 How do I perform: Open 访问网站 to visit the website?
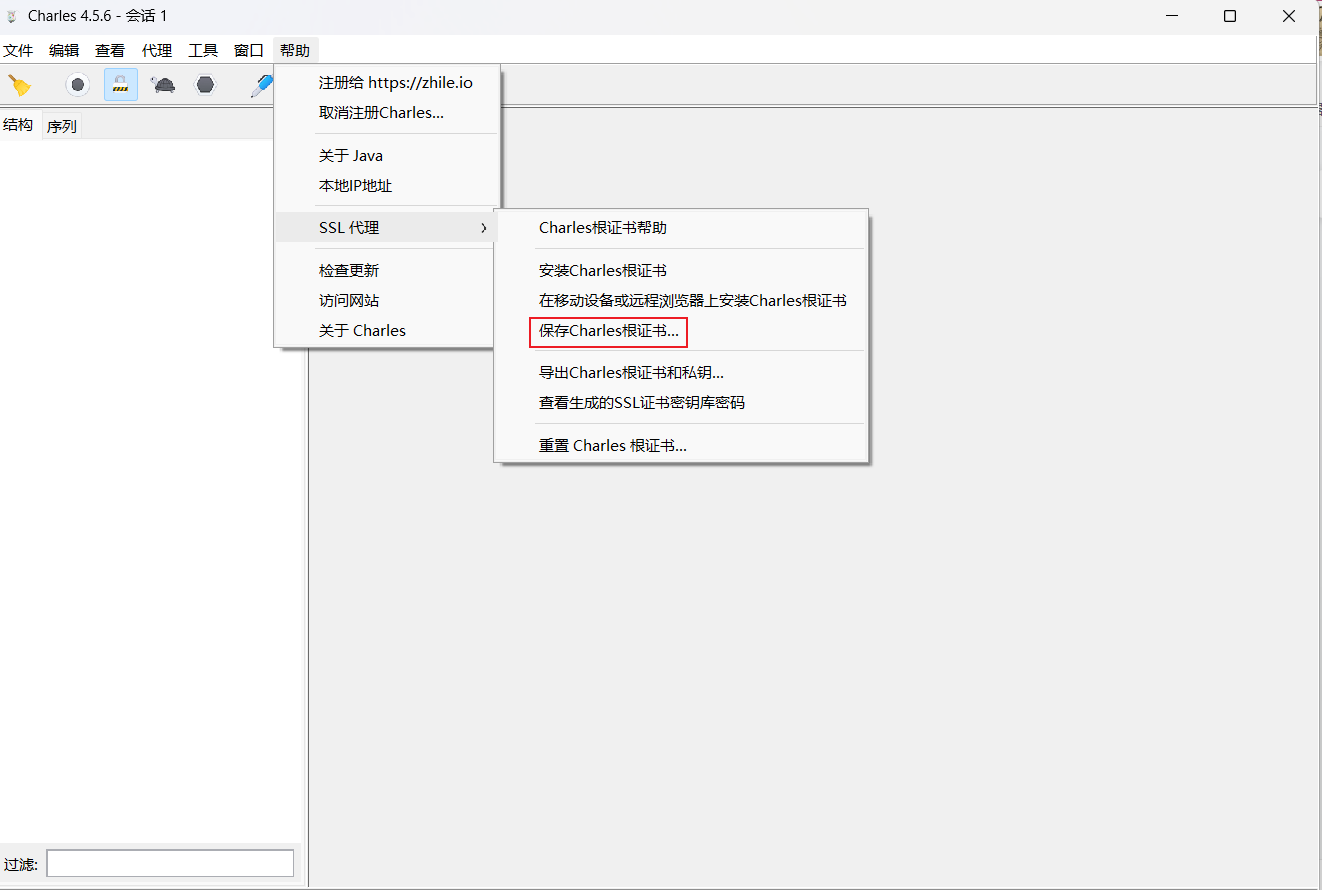pyautogui.click(x=348, y=299)
